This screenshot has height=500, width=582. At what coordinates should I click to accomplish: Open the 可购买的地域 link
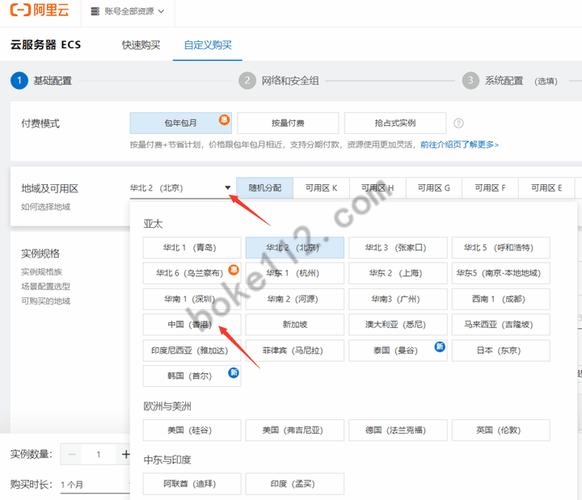(x=46, y=301)
